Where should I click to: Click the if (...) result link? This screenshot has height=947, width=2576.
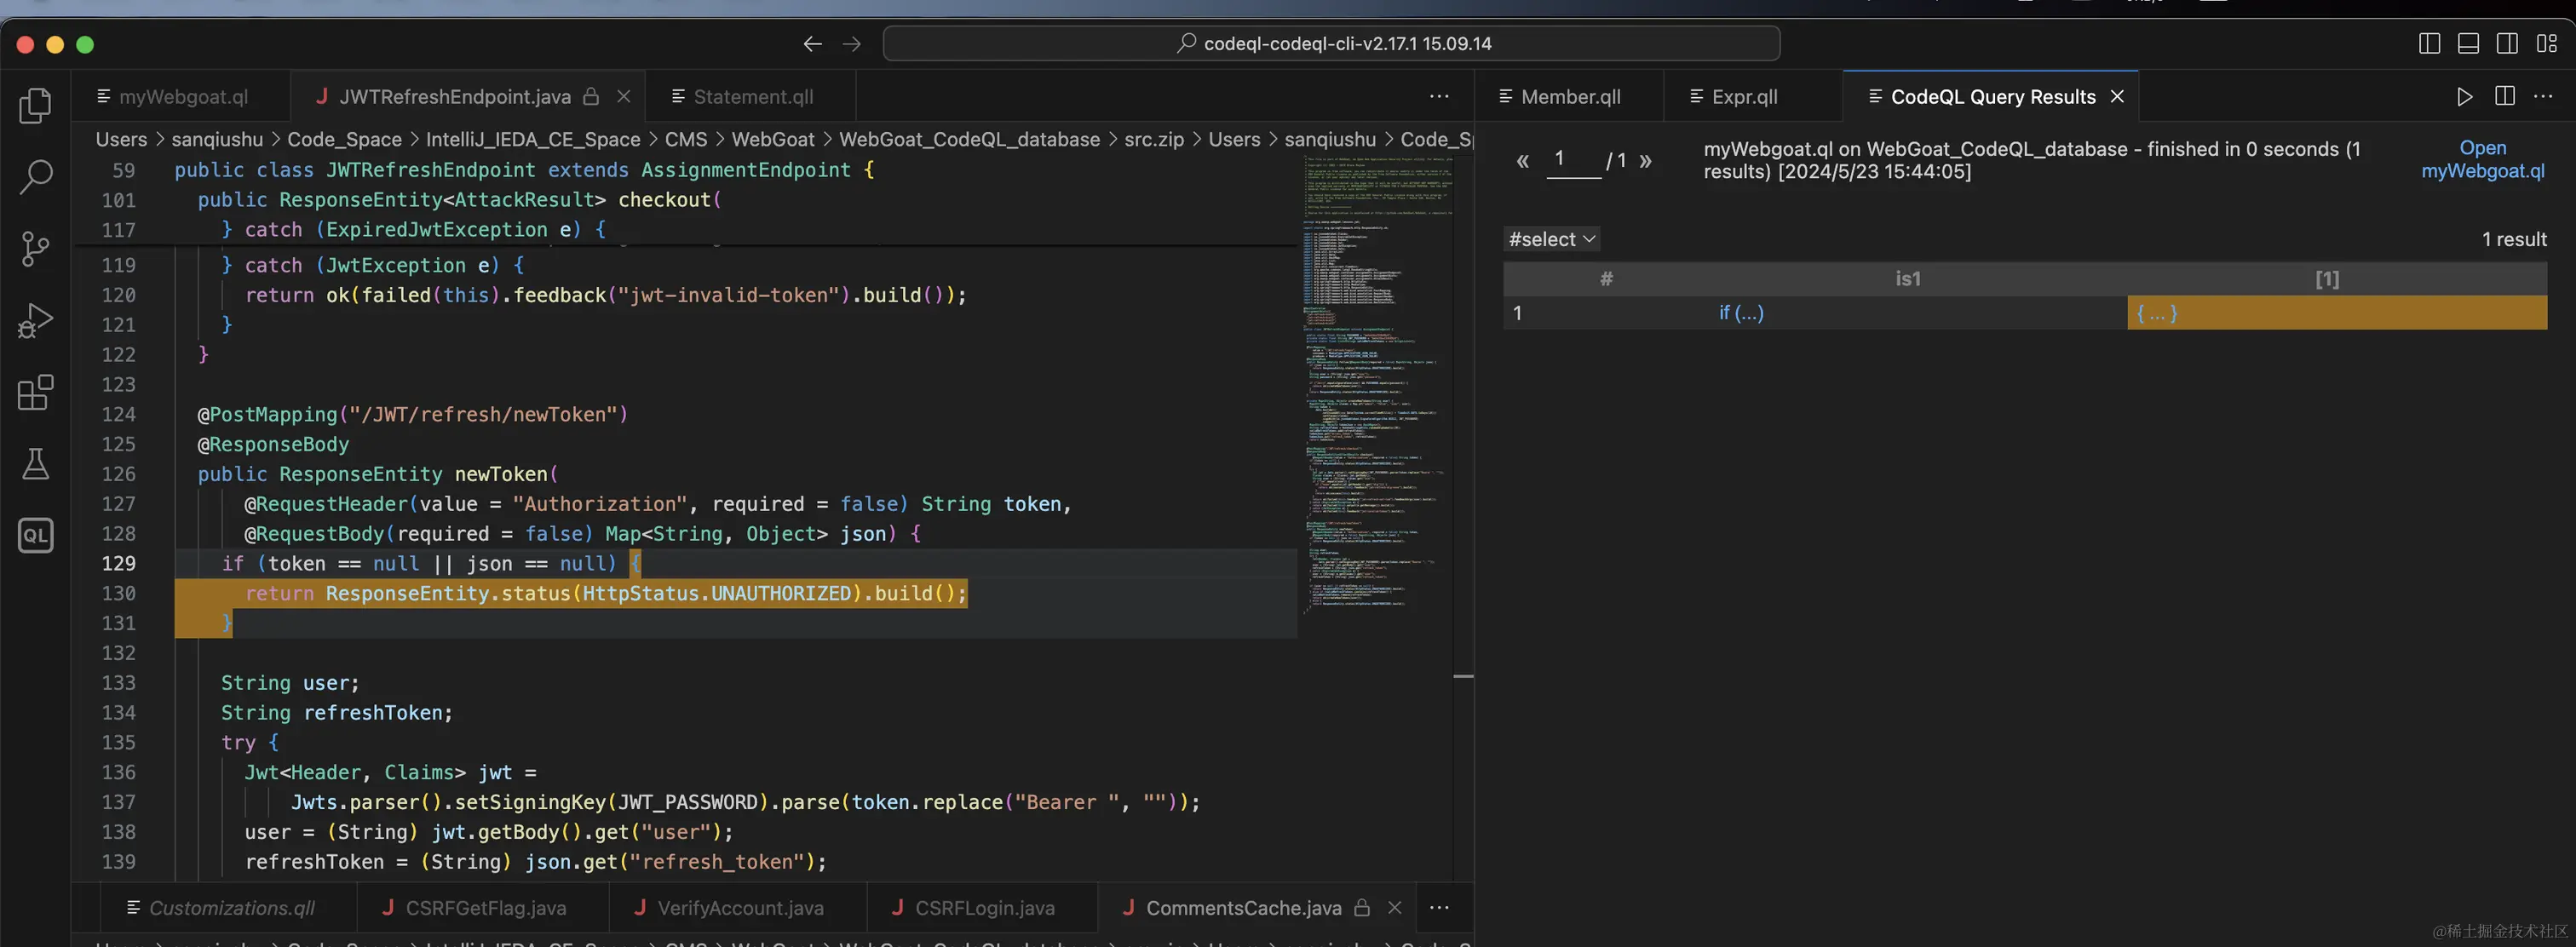1741,313
